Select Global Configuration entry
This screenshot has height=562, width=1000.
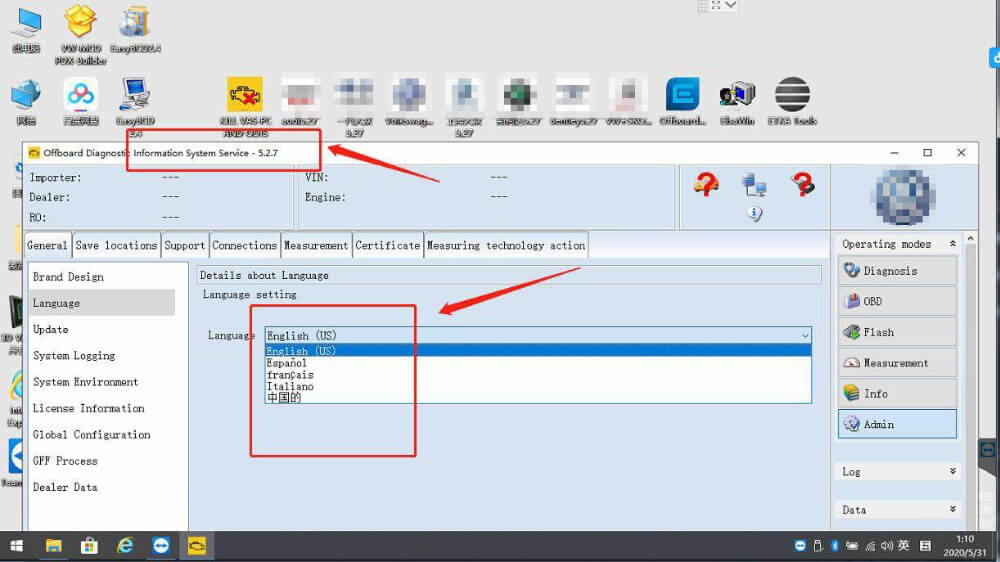102,434
